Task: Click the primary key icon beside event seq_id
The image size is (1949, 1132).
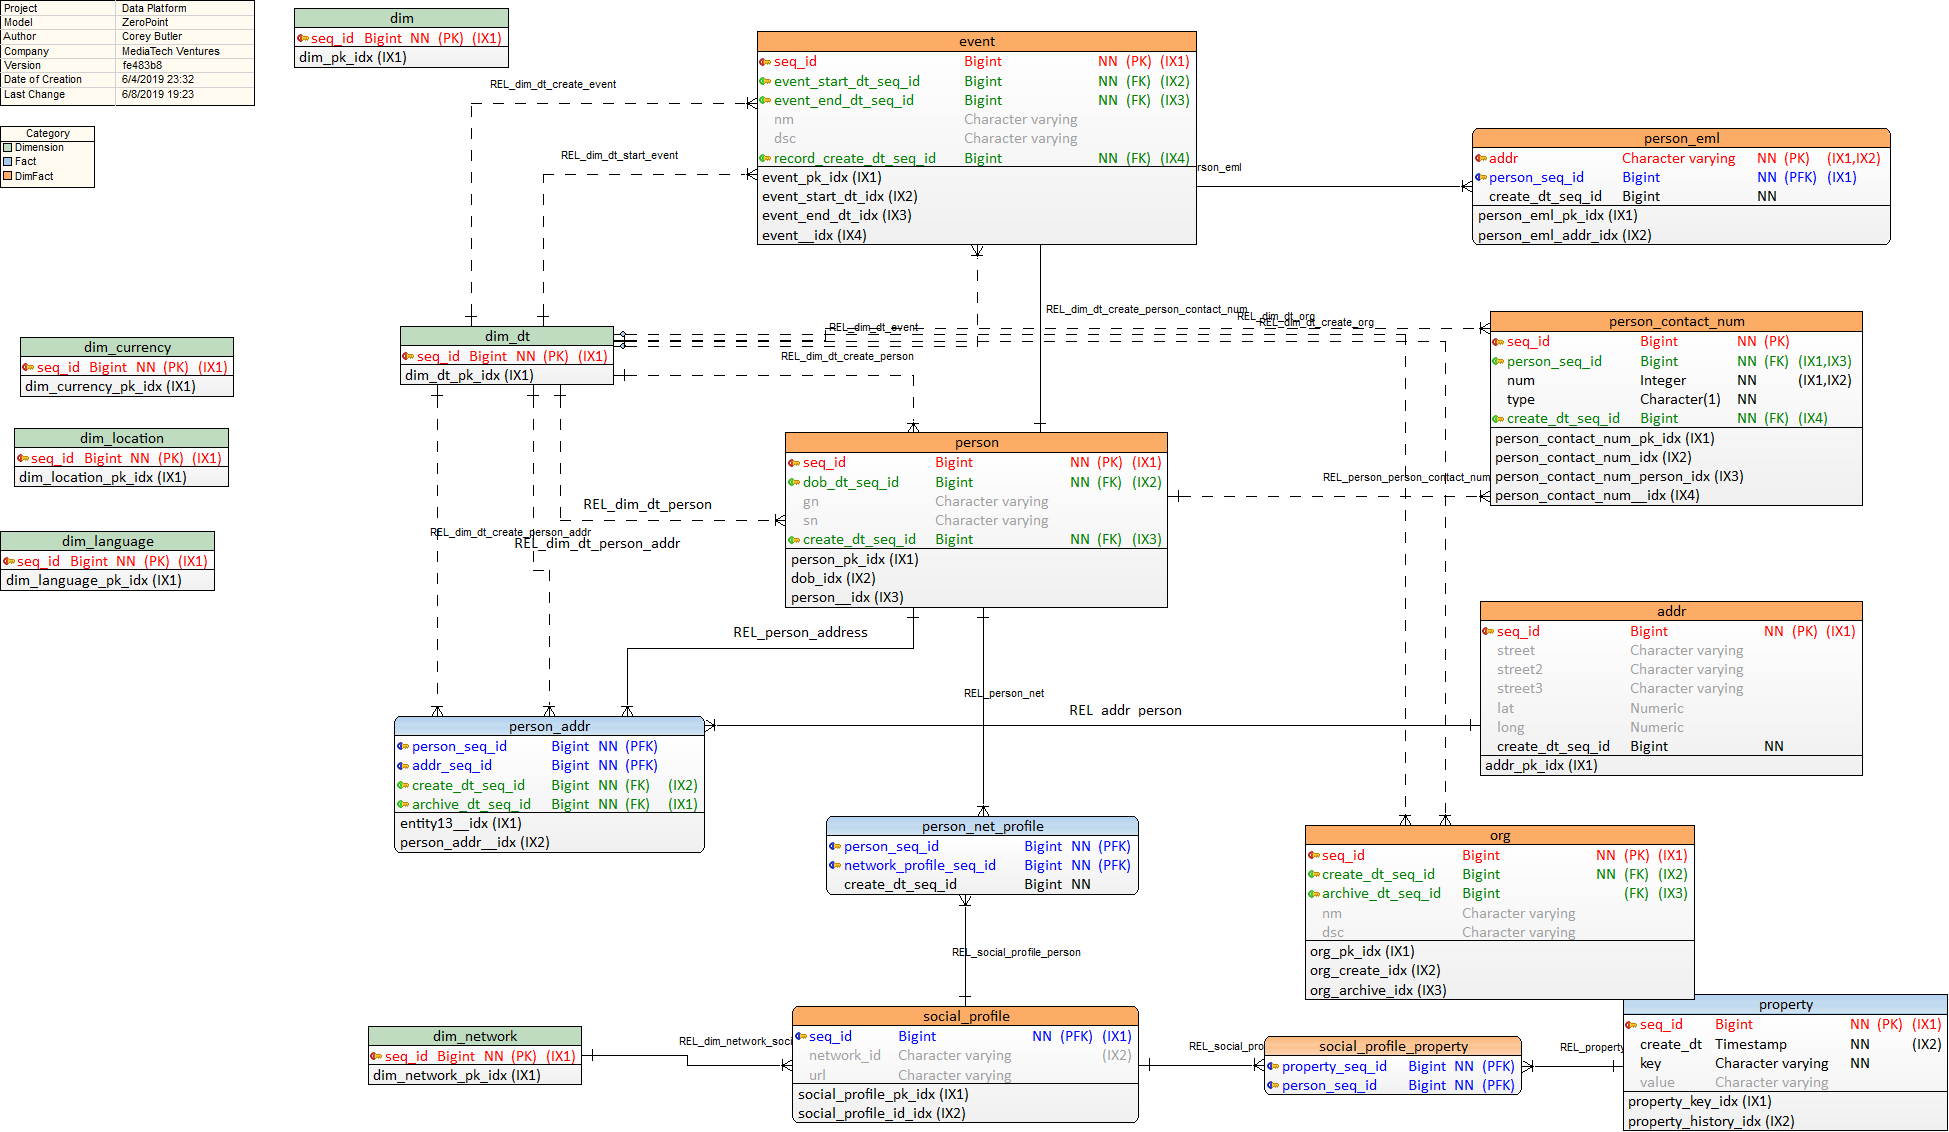Action: [x=765, y=62]
